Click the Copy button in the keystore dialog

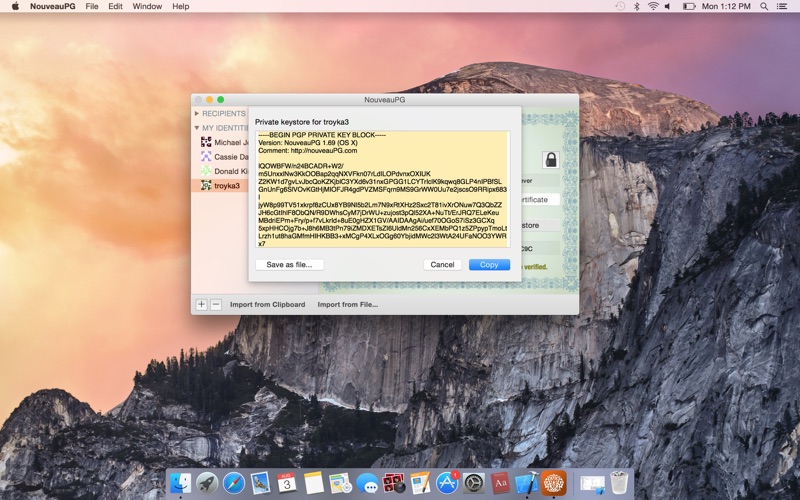point(489,264)
